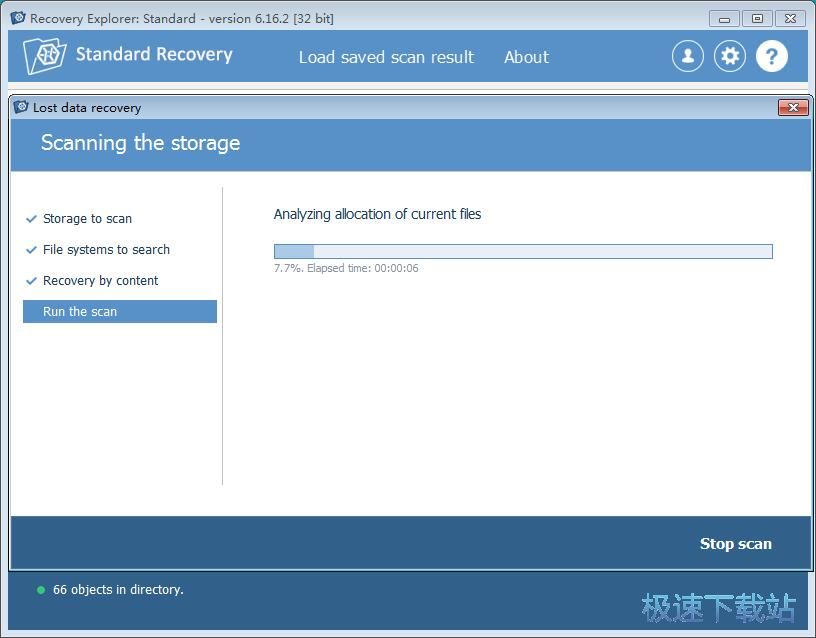This screenshot has height=638, width=816.
Task: Click the Standard Recovery title text
Action: point(154,54)
